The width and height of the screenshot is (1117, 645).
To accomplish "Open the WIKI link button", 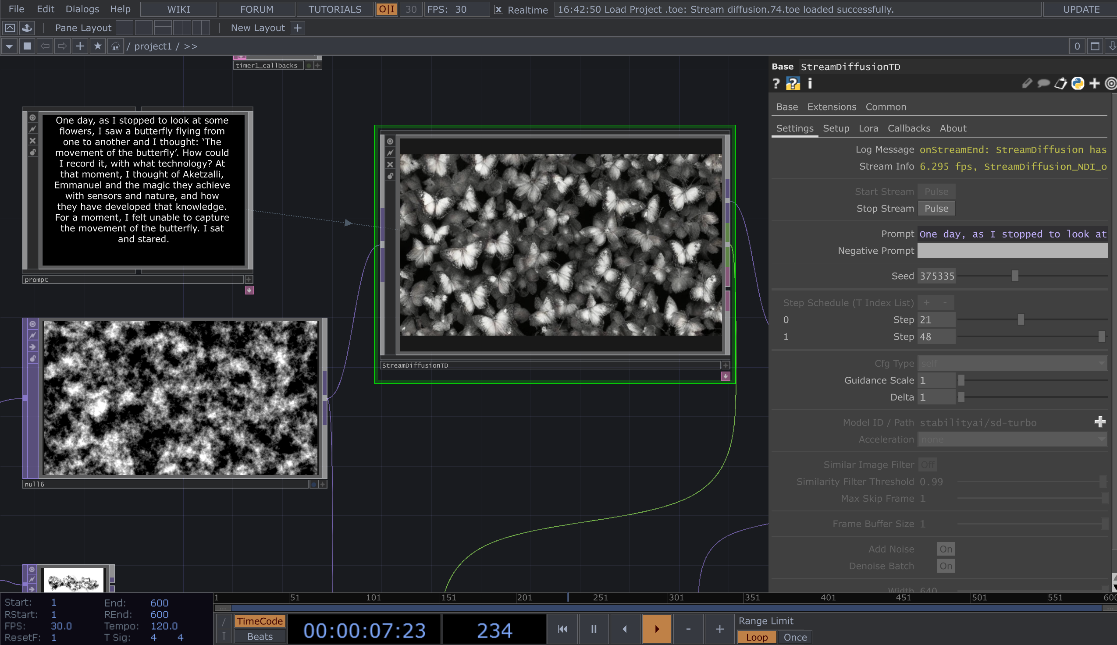I will pyautogui.click(x=179, y=9).
